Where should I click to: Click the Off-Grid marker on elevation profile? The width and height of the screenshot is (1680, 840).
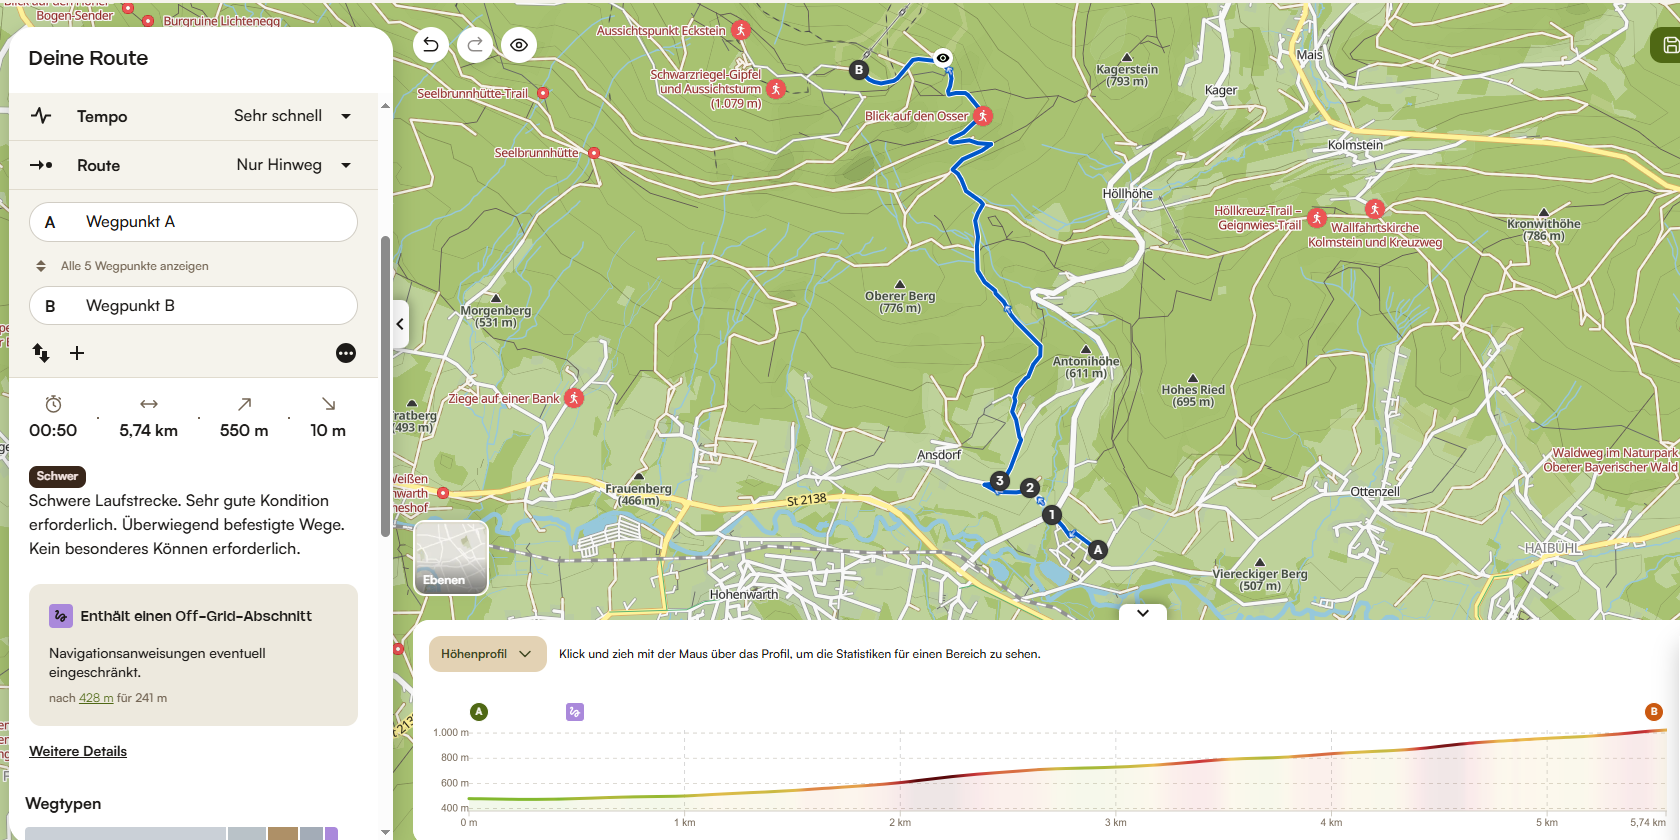pos(575,712)
